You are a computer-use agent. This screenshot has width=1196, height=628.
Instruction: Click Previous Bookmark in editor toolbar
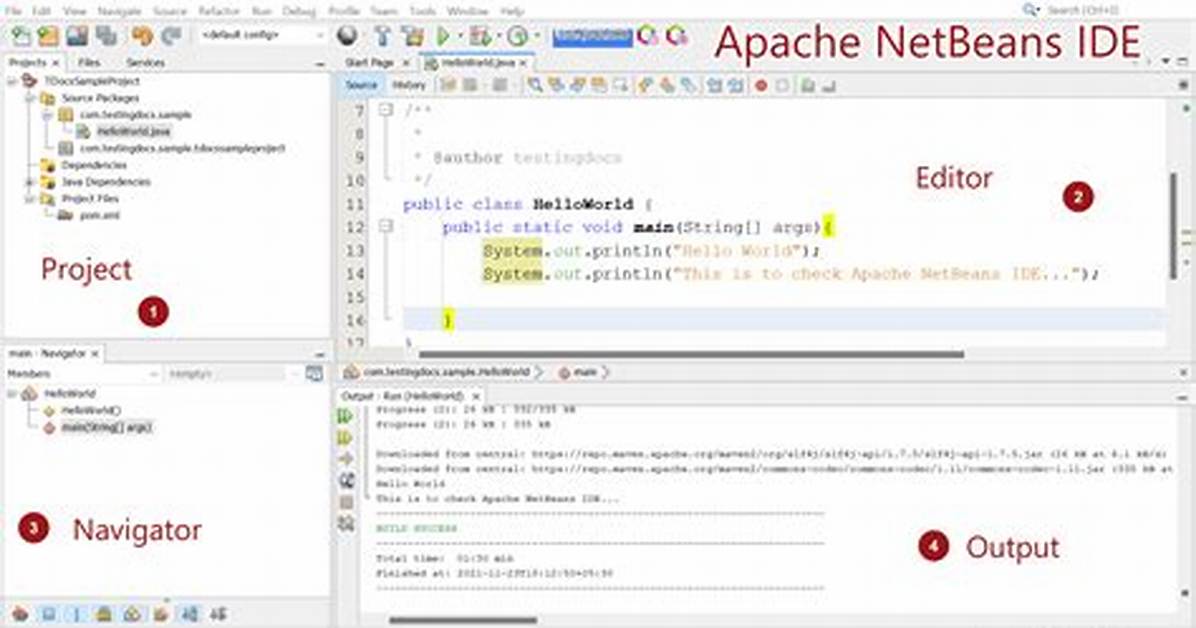646,85
